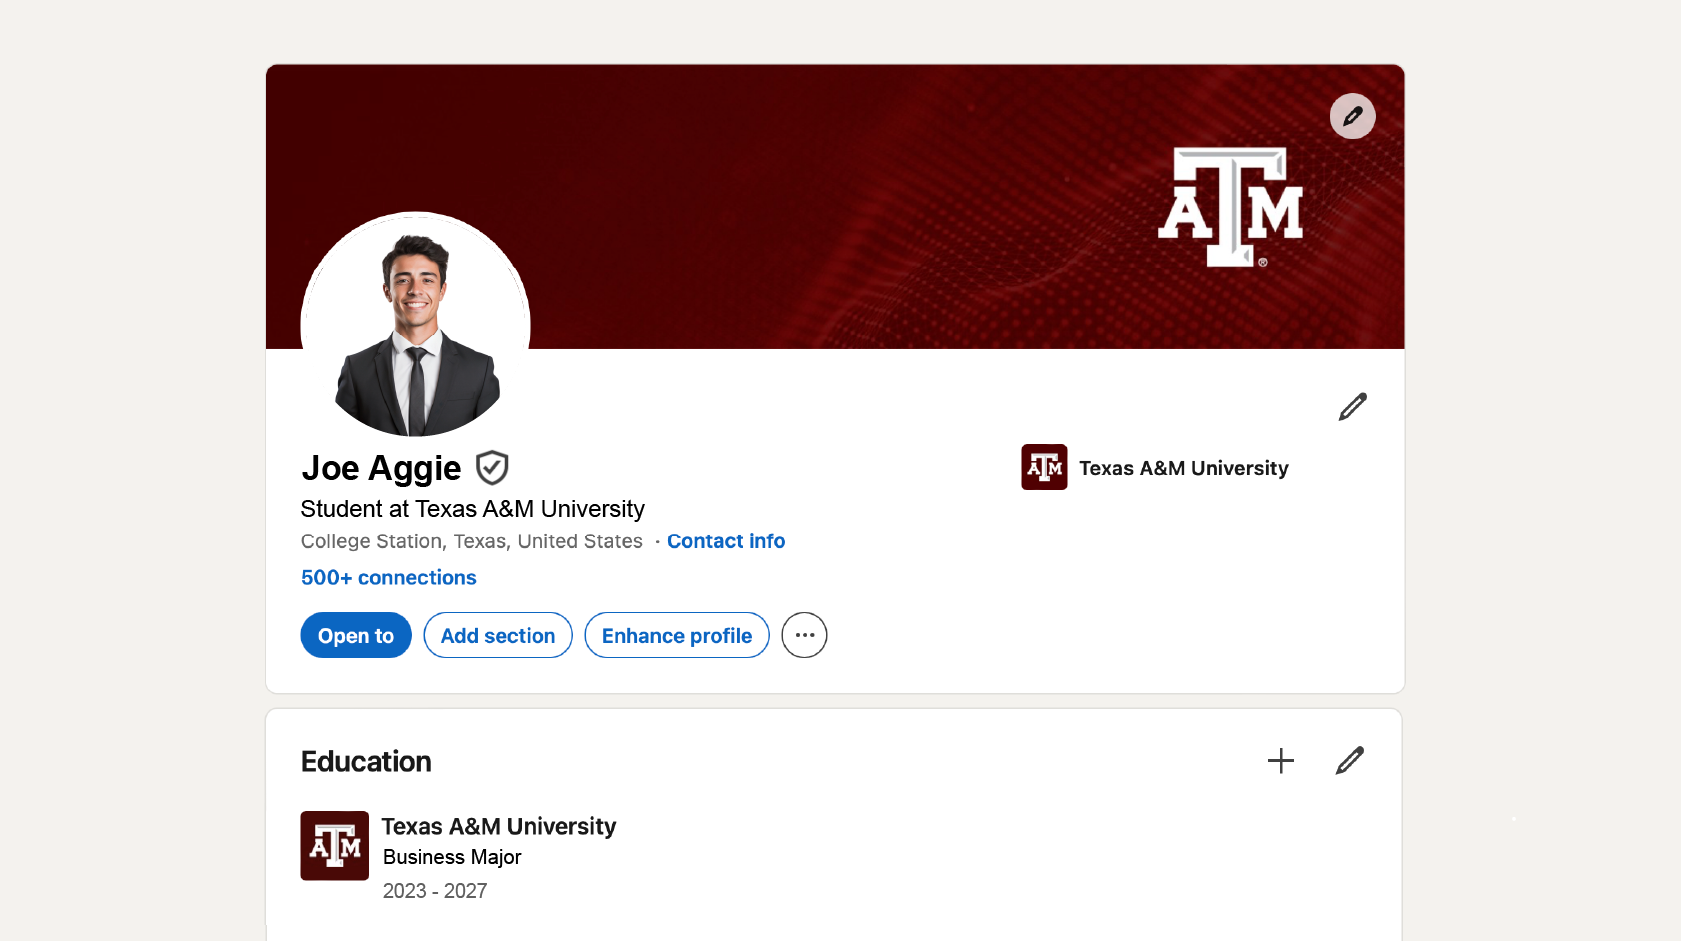Viewport: 1681px width, 941px height.
Task: Click the Add section button
Action: coord(498,635)
